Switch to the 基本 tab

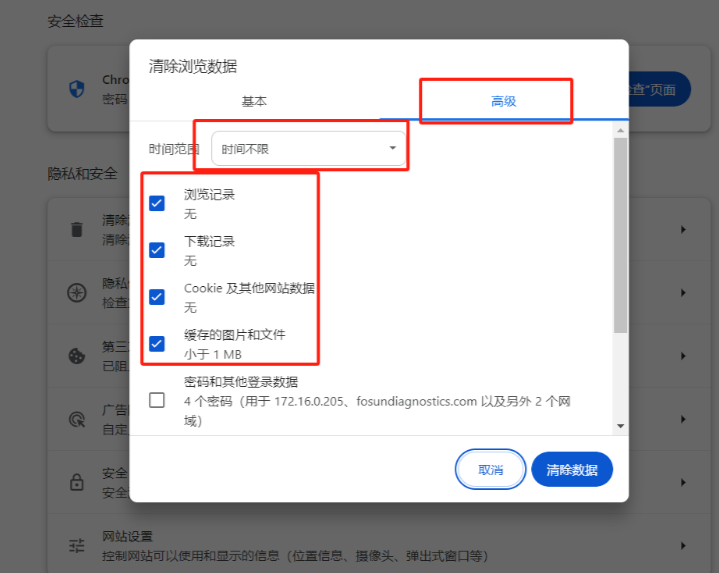pyautogui.click(x=254, y=101)
